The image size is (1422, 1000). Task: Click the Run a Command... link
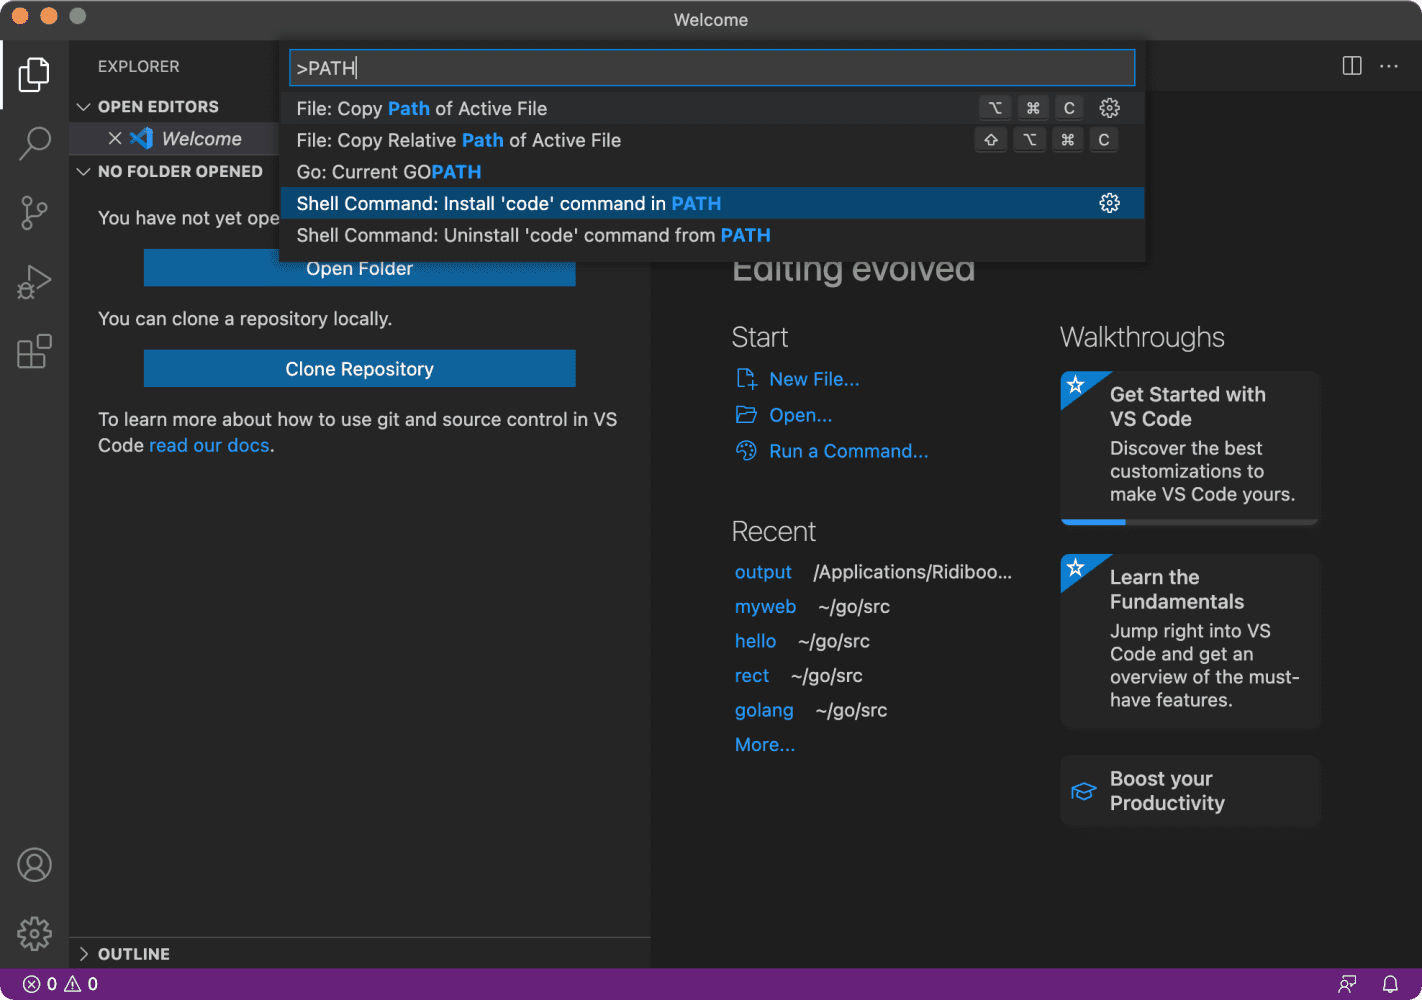[848, 451]
